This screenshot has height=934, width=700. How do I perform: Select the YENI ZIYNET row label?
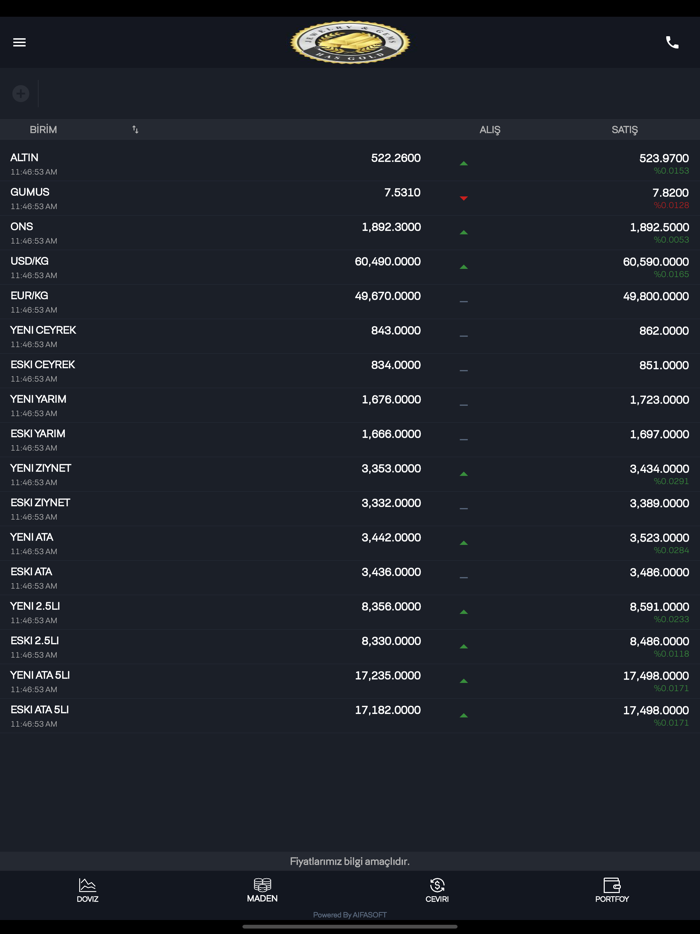tap(41, 469)
